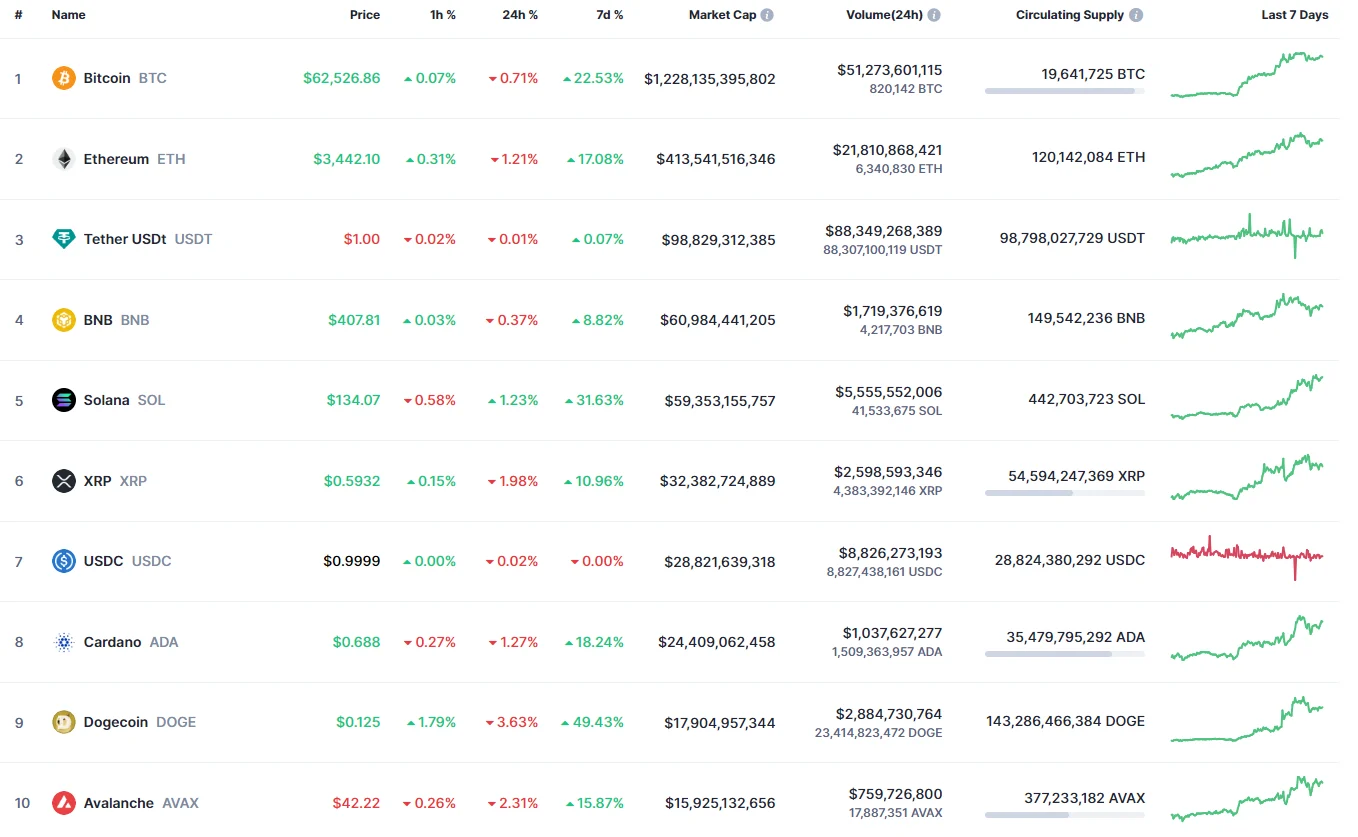Sort by the 24h % column header
The width and height of the screenshot is (1358, 837).
coord(520,15)
